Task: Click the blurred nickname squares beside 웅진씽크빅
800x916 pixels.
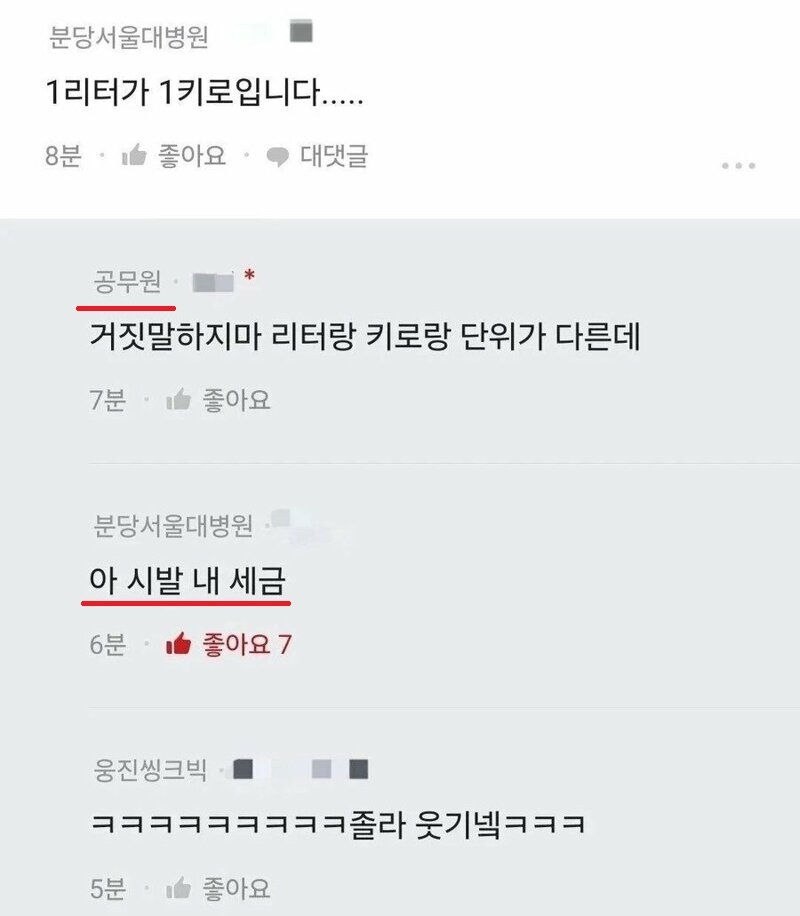Action: coord(301,769)
